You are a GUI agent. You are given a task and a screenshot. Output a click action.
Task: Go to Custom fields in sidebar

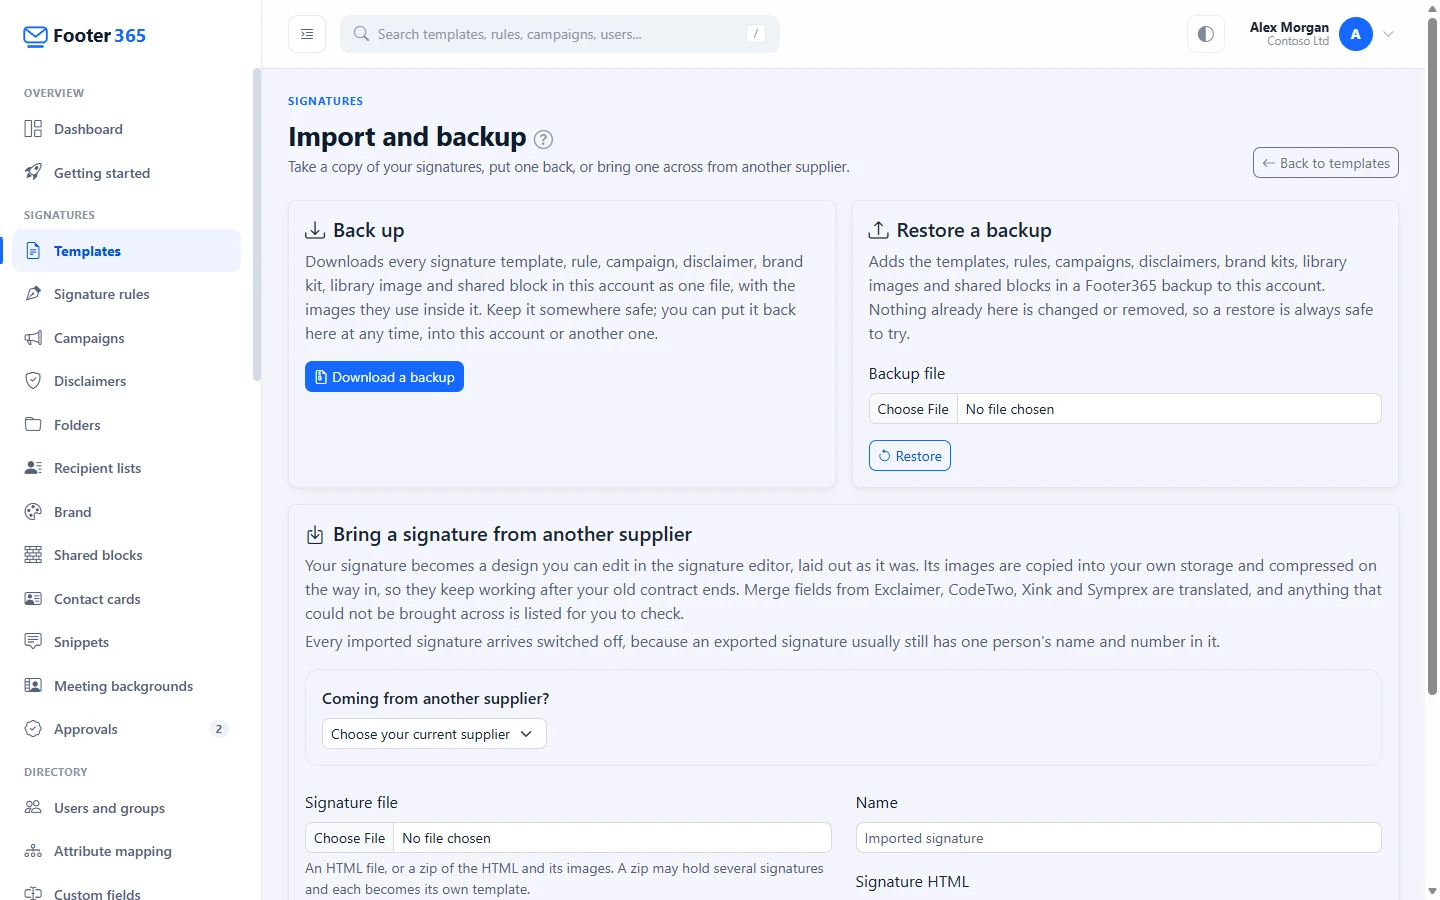click(127, 893)
